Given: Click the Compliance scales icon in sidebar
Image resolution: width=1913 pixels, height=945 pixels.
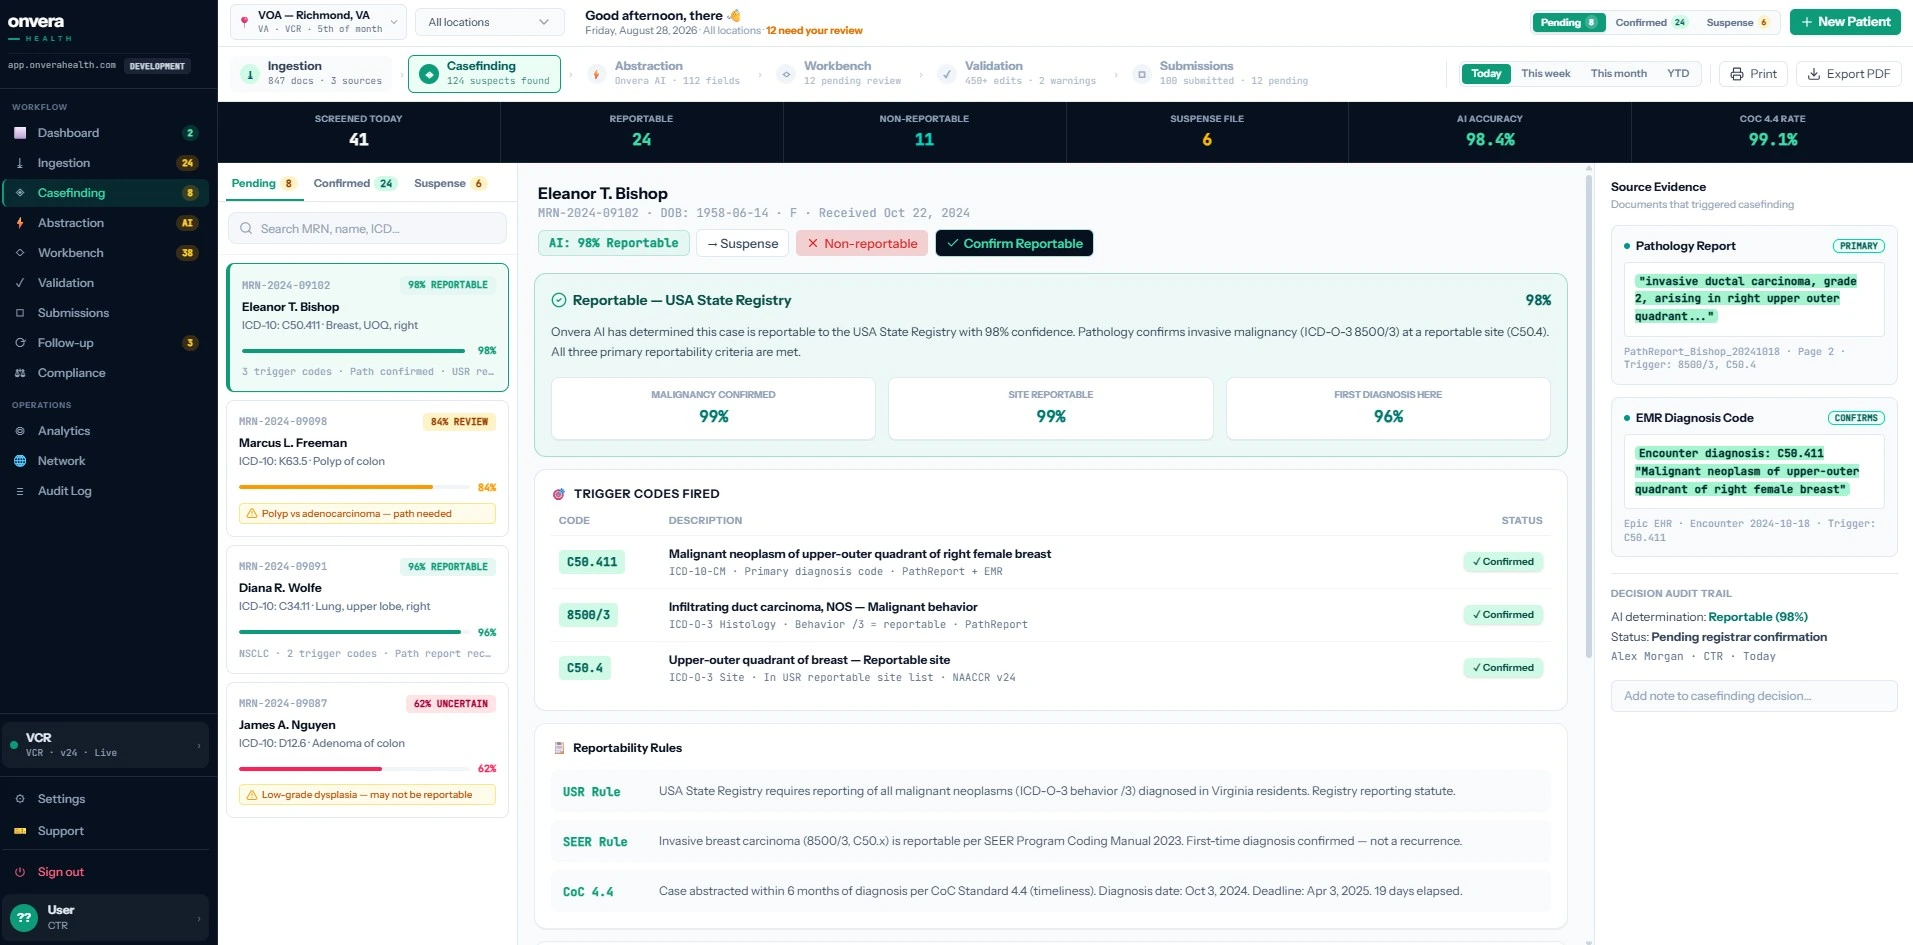Looking at the screenshot, I should click(20, 373).
